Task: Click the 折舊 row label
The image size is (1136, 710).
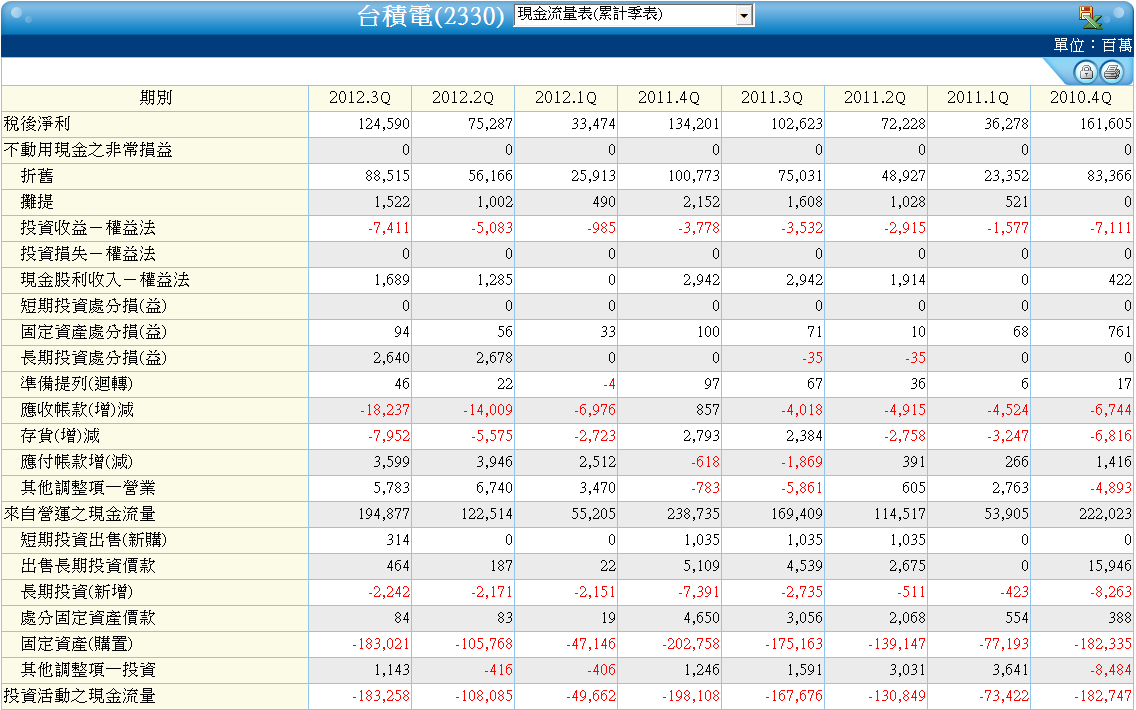Action: (37, 176)
